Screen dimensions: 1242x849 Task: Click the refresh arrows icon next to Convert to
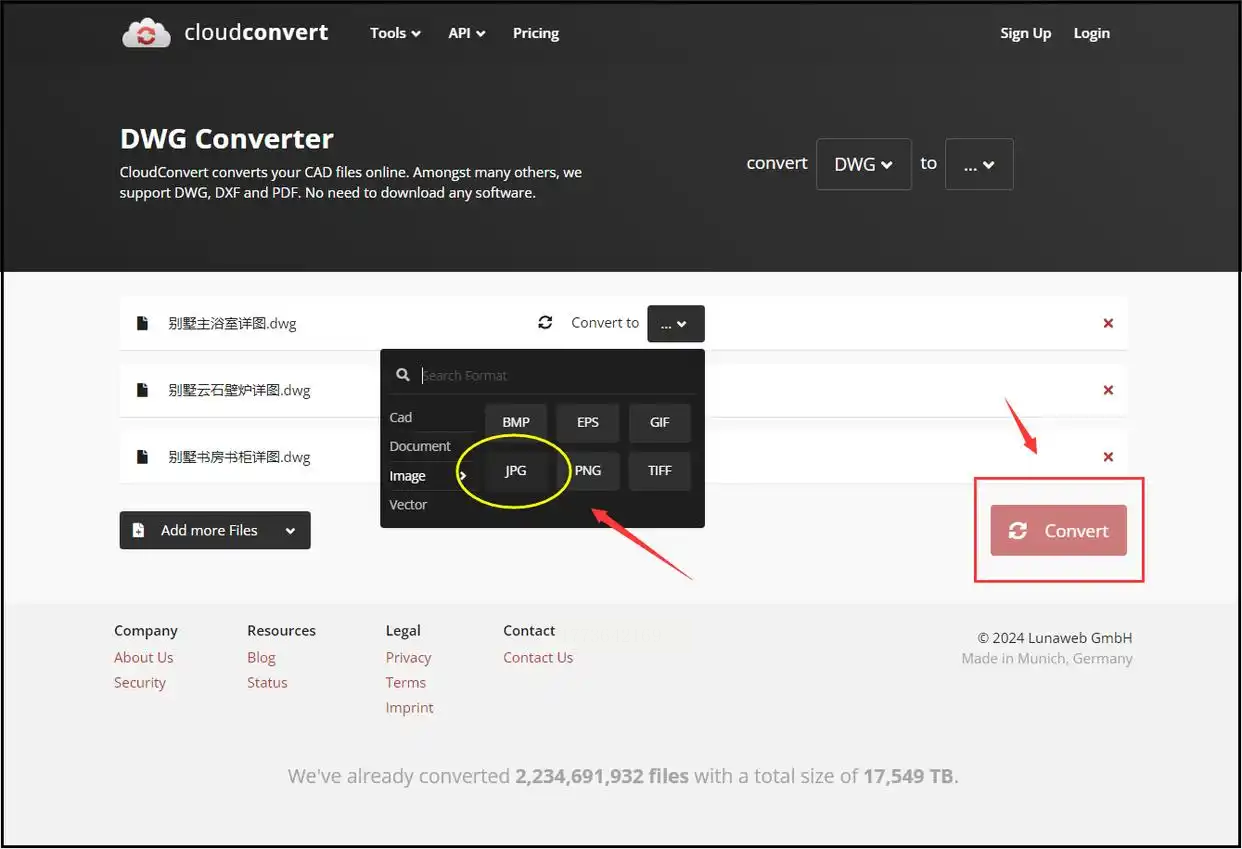[x=545, y=322]
